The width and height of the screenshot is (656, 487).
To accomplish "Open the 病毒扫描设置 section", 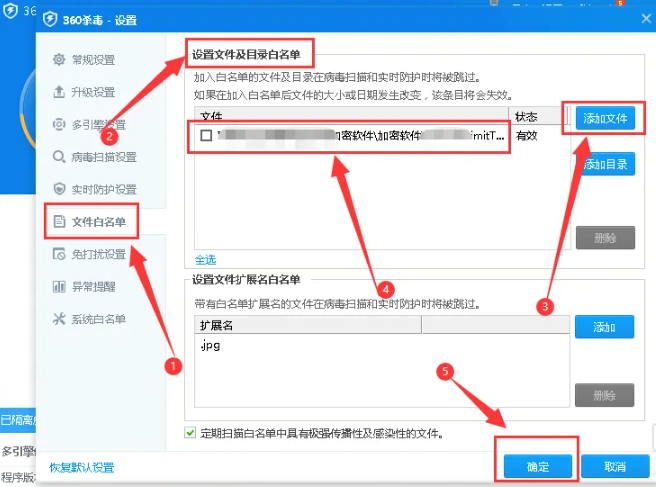I will [104, 157].
